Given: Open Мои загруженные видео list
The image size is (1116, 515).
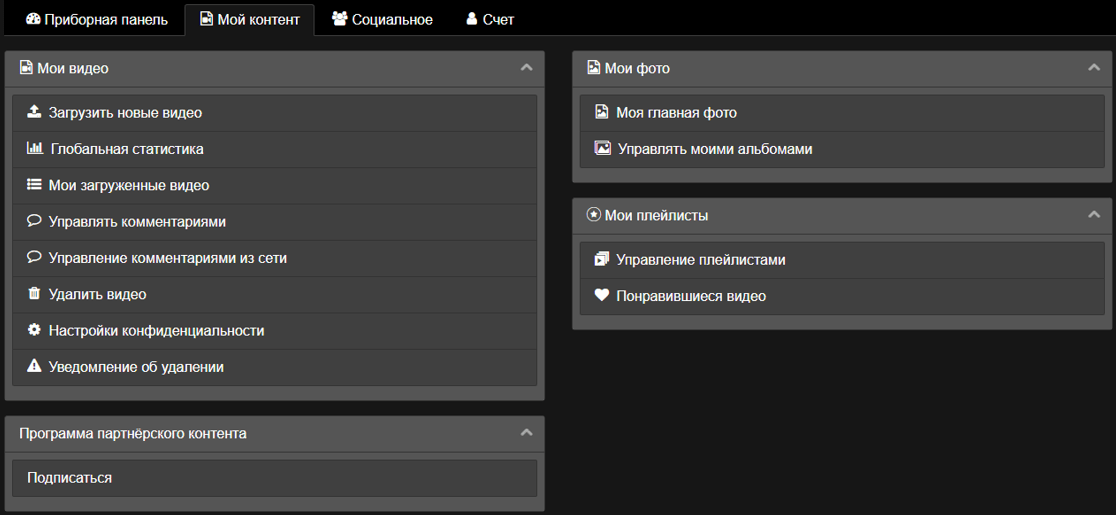Looking at the screenshot, I should click(x=275, y=186).
